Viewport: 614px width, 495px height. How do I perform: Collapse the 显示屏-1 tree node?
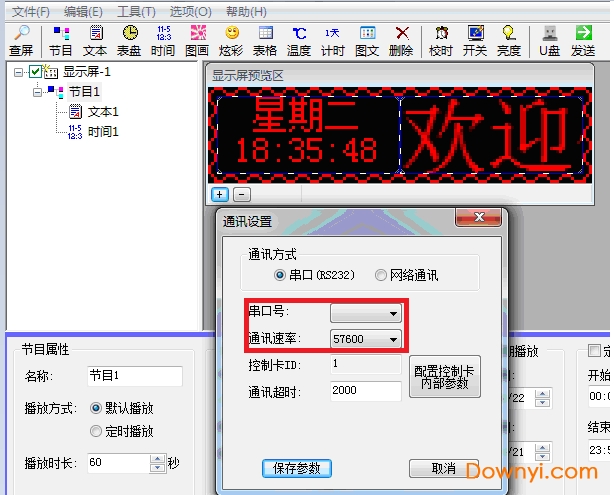point(18,72)
